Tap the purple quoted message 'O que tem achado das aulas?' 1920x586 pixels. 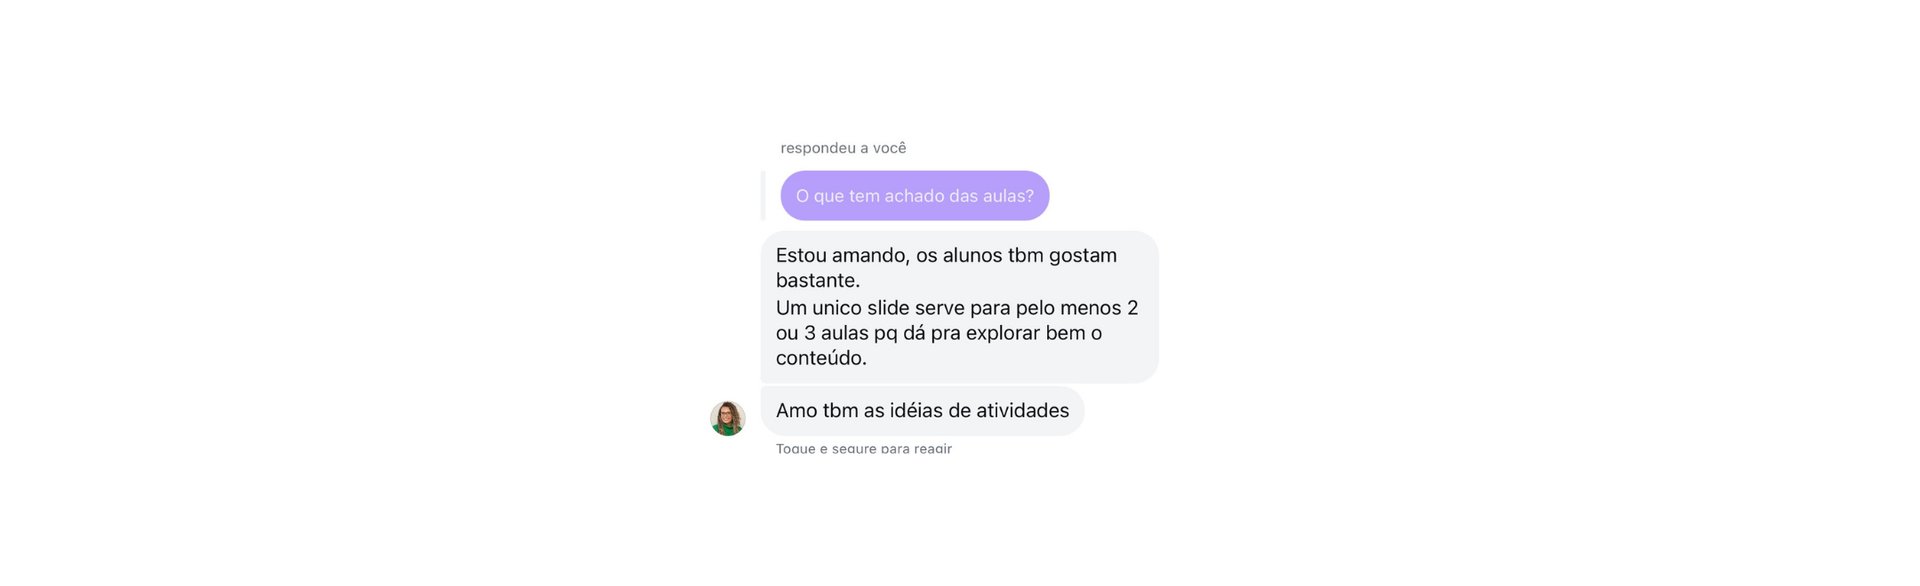coord(914,195)
